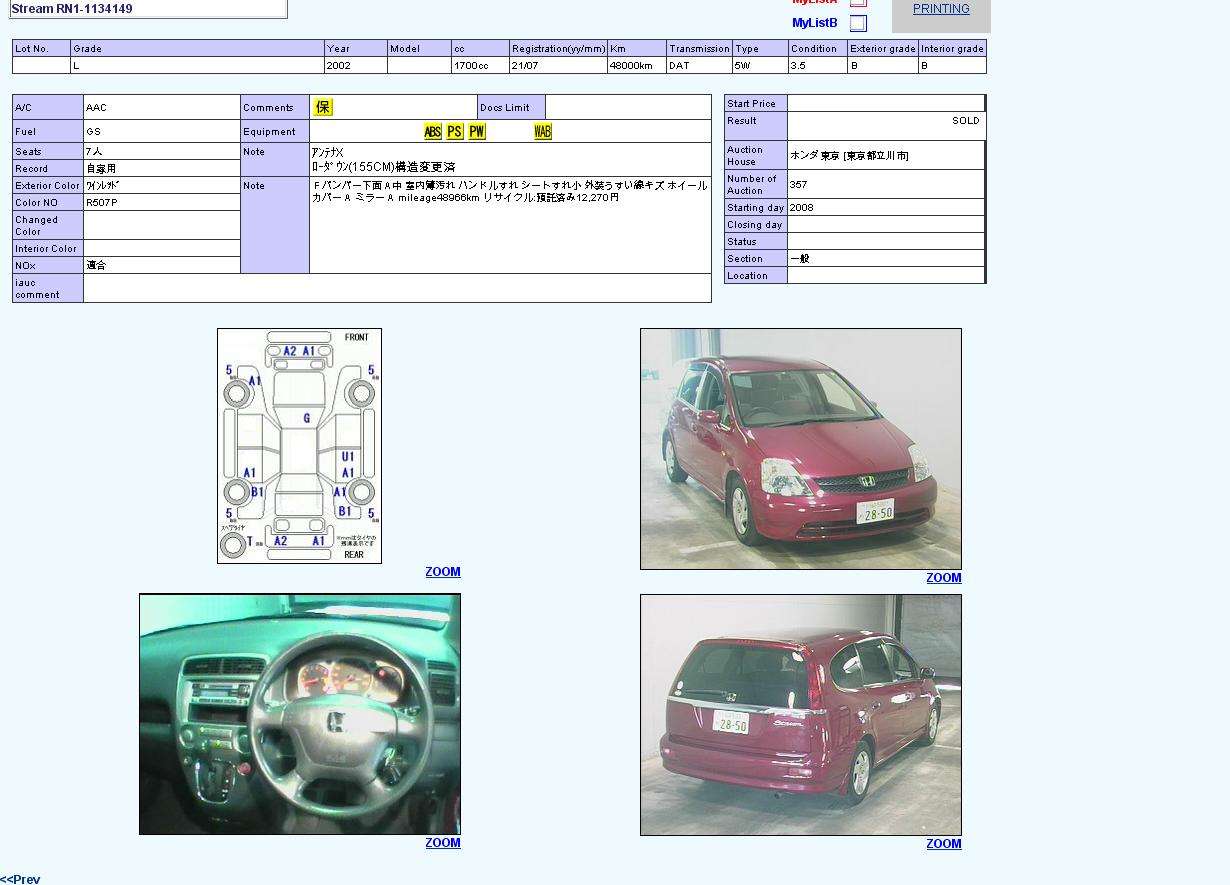Click the PW equipment icon

(477, 132)
